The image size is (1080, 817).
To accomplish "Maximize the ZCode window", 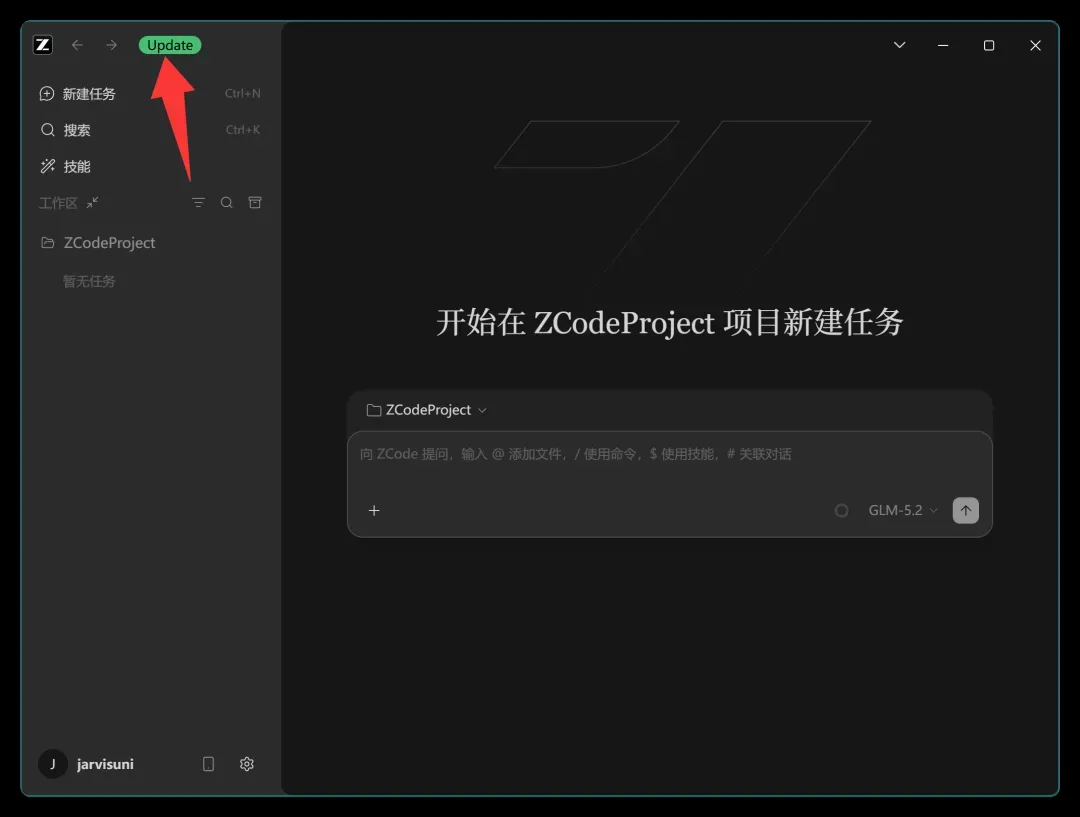I will pyautogui.click(x=989, y=45).
